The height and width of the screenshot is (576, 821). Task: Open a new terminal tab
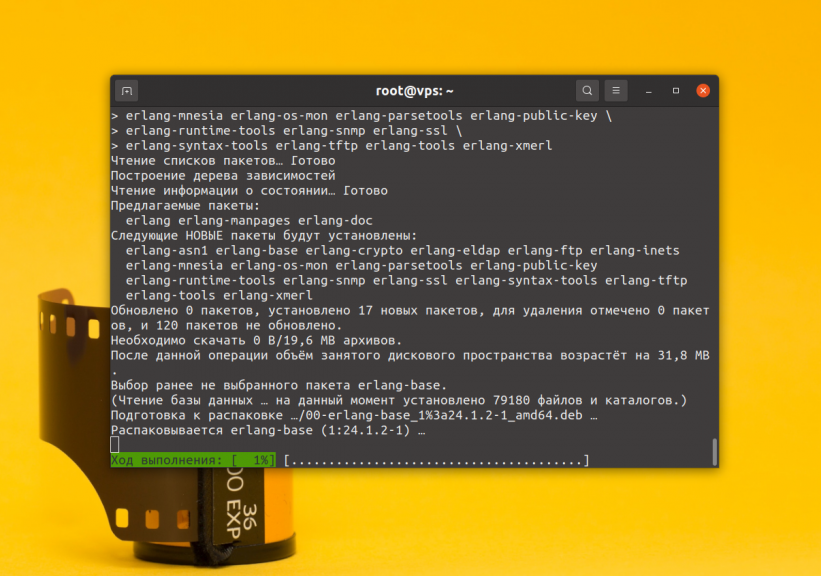(x=127, y=91)
